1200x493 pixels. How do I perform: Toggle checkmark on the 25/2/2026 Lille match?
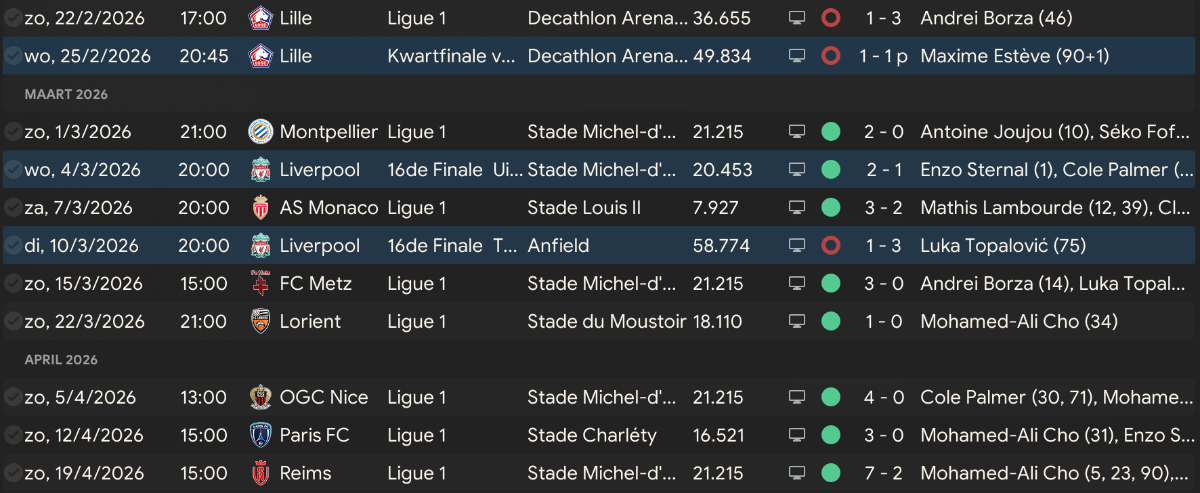point(12,56)
